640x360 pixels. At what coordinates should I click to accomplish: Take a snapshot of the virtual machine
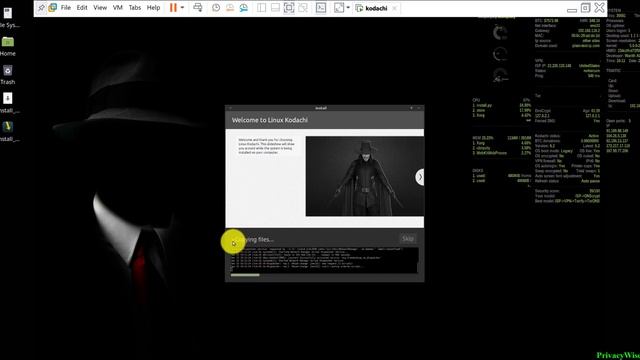[216, 8]
